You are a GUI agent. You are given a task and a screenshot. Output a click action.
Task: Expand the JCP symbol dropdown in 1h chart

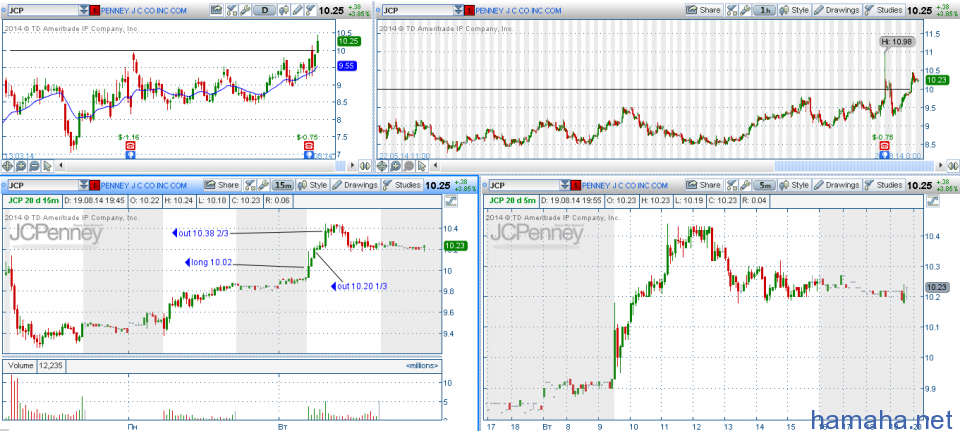coord(459,10)
